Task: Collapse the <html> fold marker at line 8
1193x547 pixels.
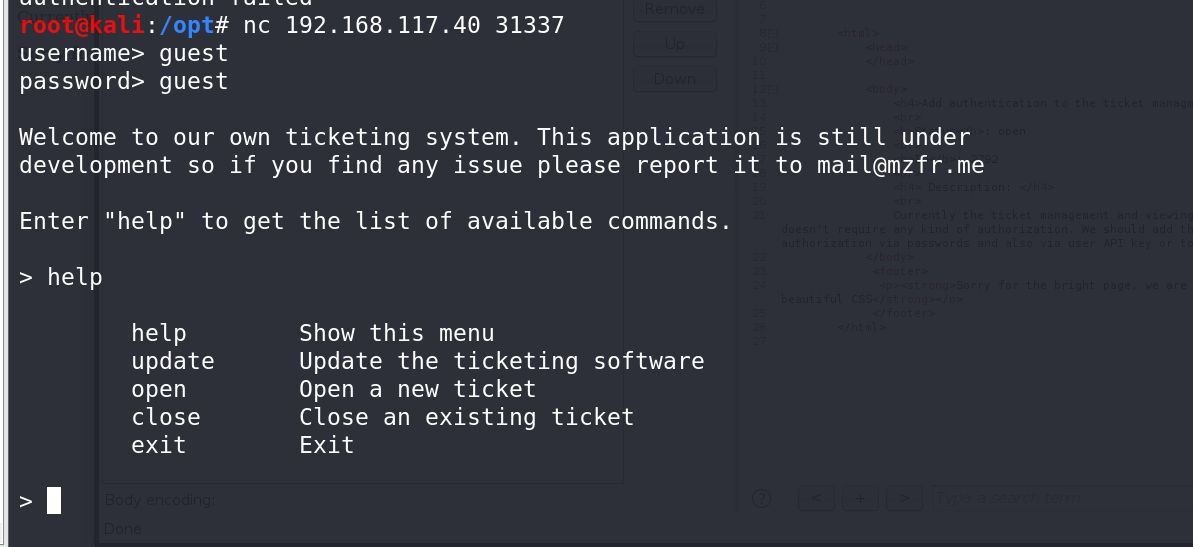Action: (x=772, y=33)
